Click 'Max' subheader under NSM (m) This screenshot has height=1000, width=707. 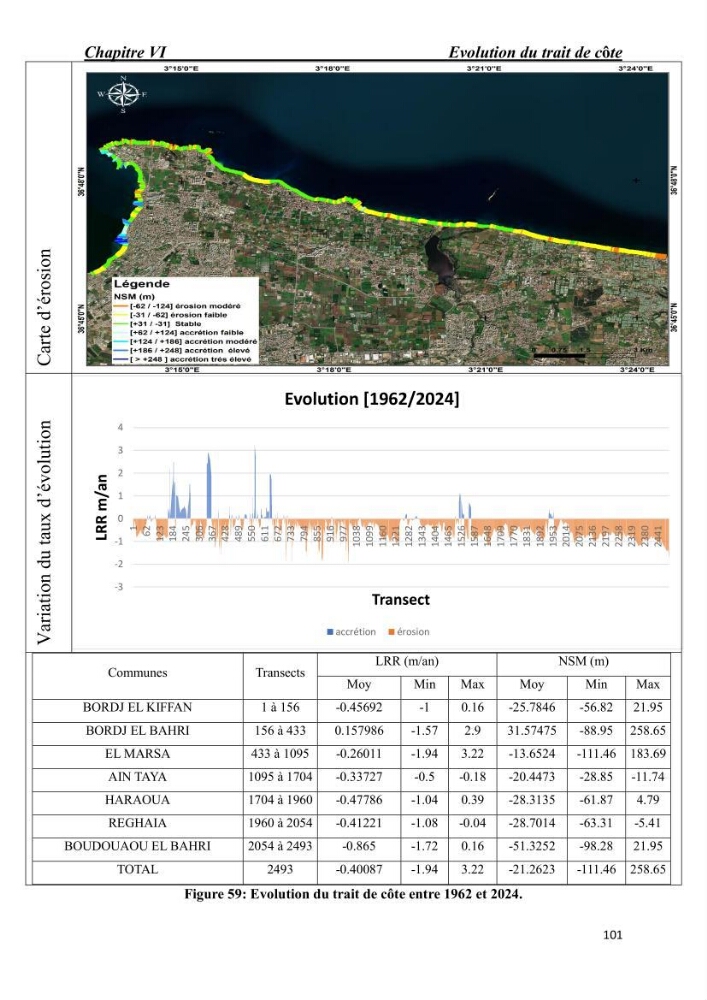coord(648,684)
